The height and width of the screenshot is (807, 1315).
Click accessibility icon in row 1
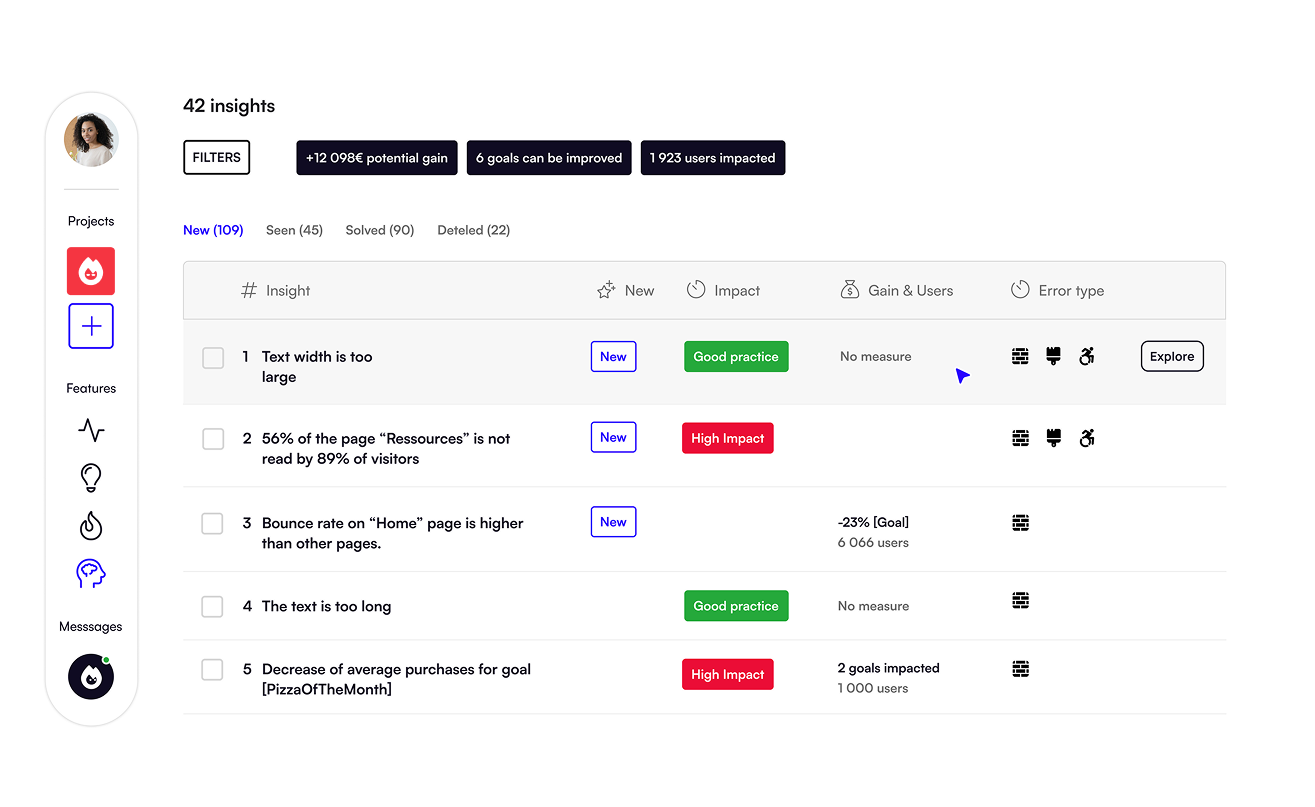point(1087,356)
